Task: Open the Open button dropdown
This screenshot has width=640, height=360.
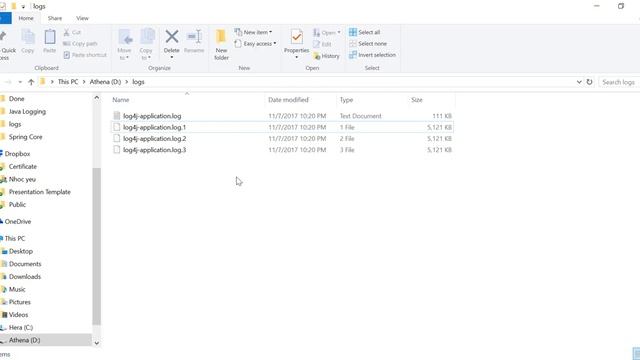Action: pyautogui.click(x=339, y=32)
